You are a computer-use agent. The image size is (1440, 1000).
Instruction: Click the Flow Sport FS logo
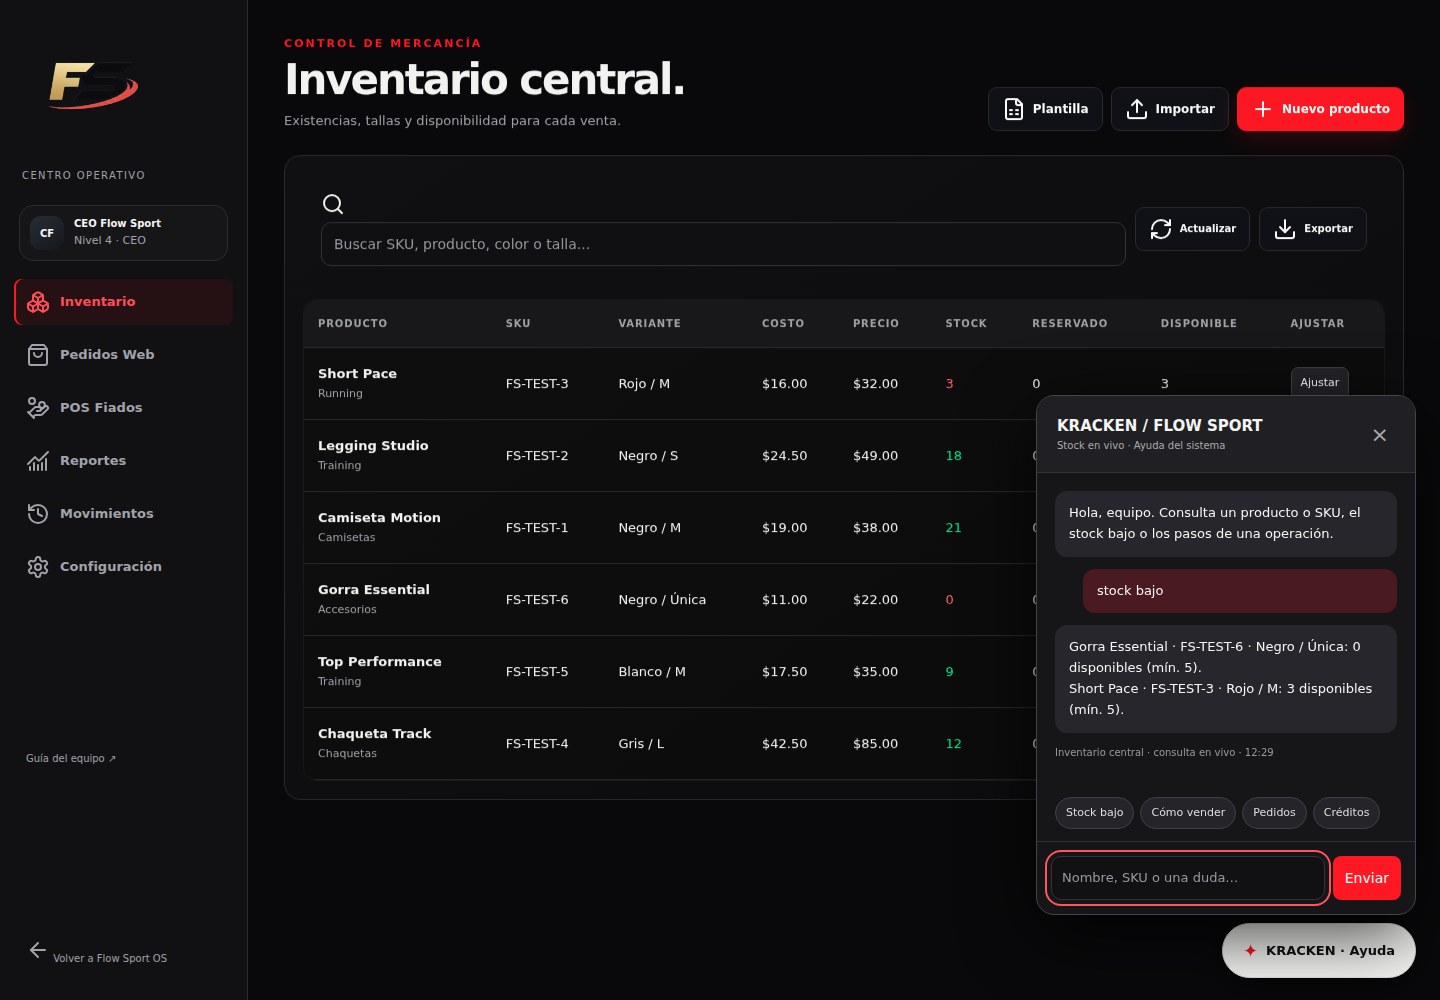pyautogui.click(x=94, y=85)
